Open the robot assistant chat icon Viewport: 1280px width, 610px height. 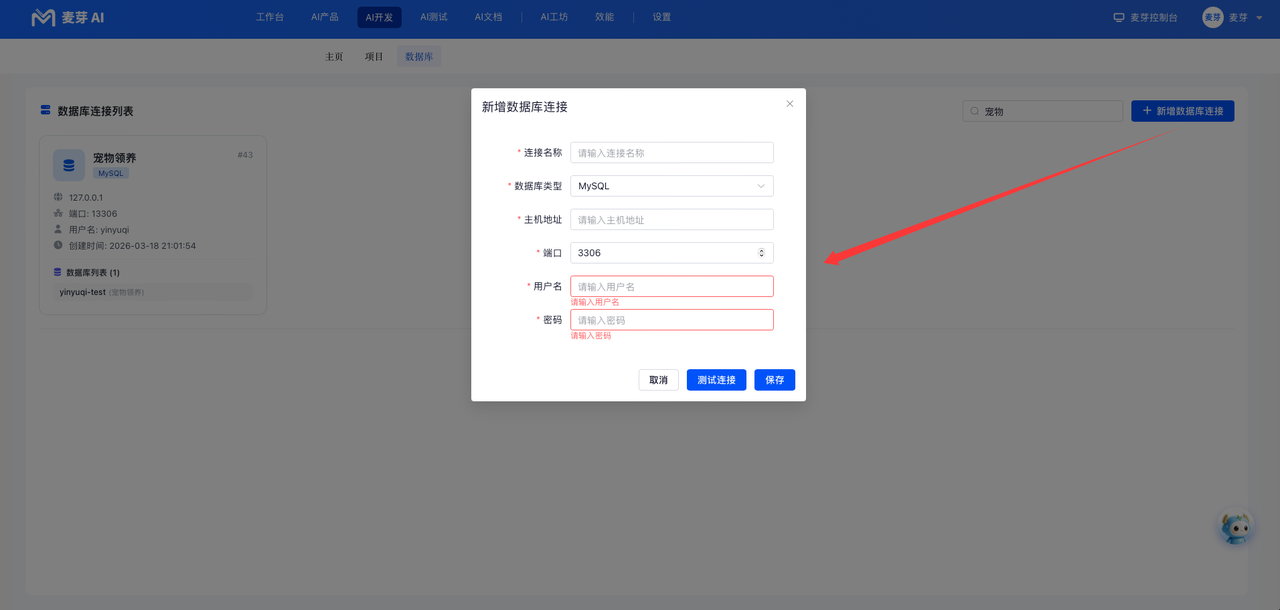click(1237, 527)
